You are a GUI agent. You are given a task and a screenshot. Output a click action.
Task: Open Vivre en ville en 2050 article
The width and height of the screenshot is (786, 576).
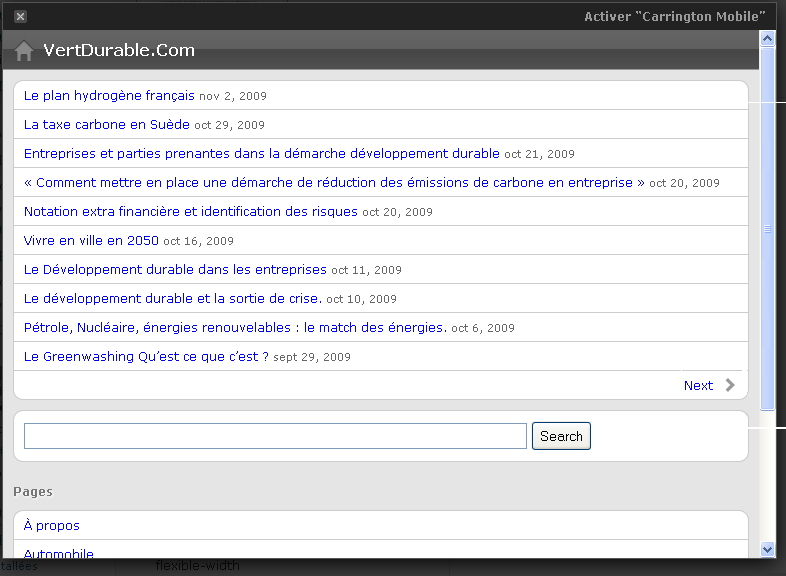click(x=91, y=241)
